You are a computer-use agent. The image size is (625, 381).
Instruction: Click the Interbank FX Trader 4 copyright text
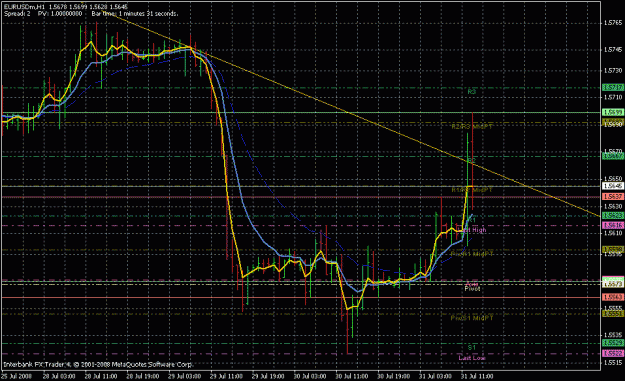[x=98, y=364]
